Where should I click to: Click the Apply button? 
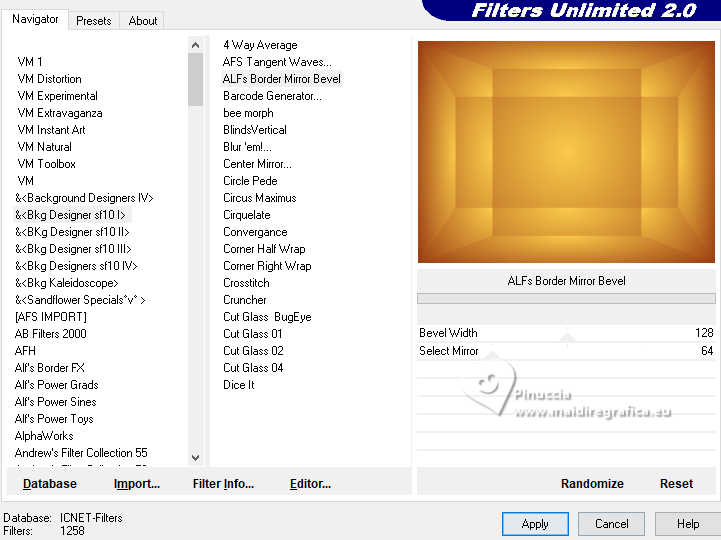pos(535,524)
